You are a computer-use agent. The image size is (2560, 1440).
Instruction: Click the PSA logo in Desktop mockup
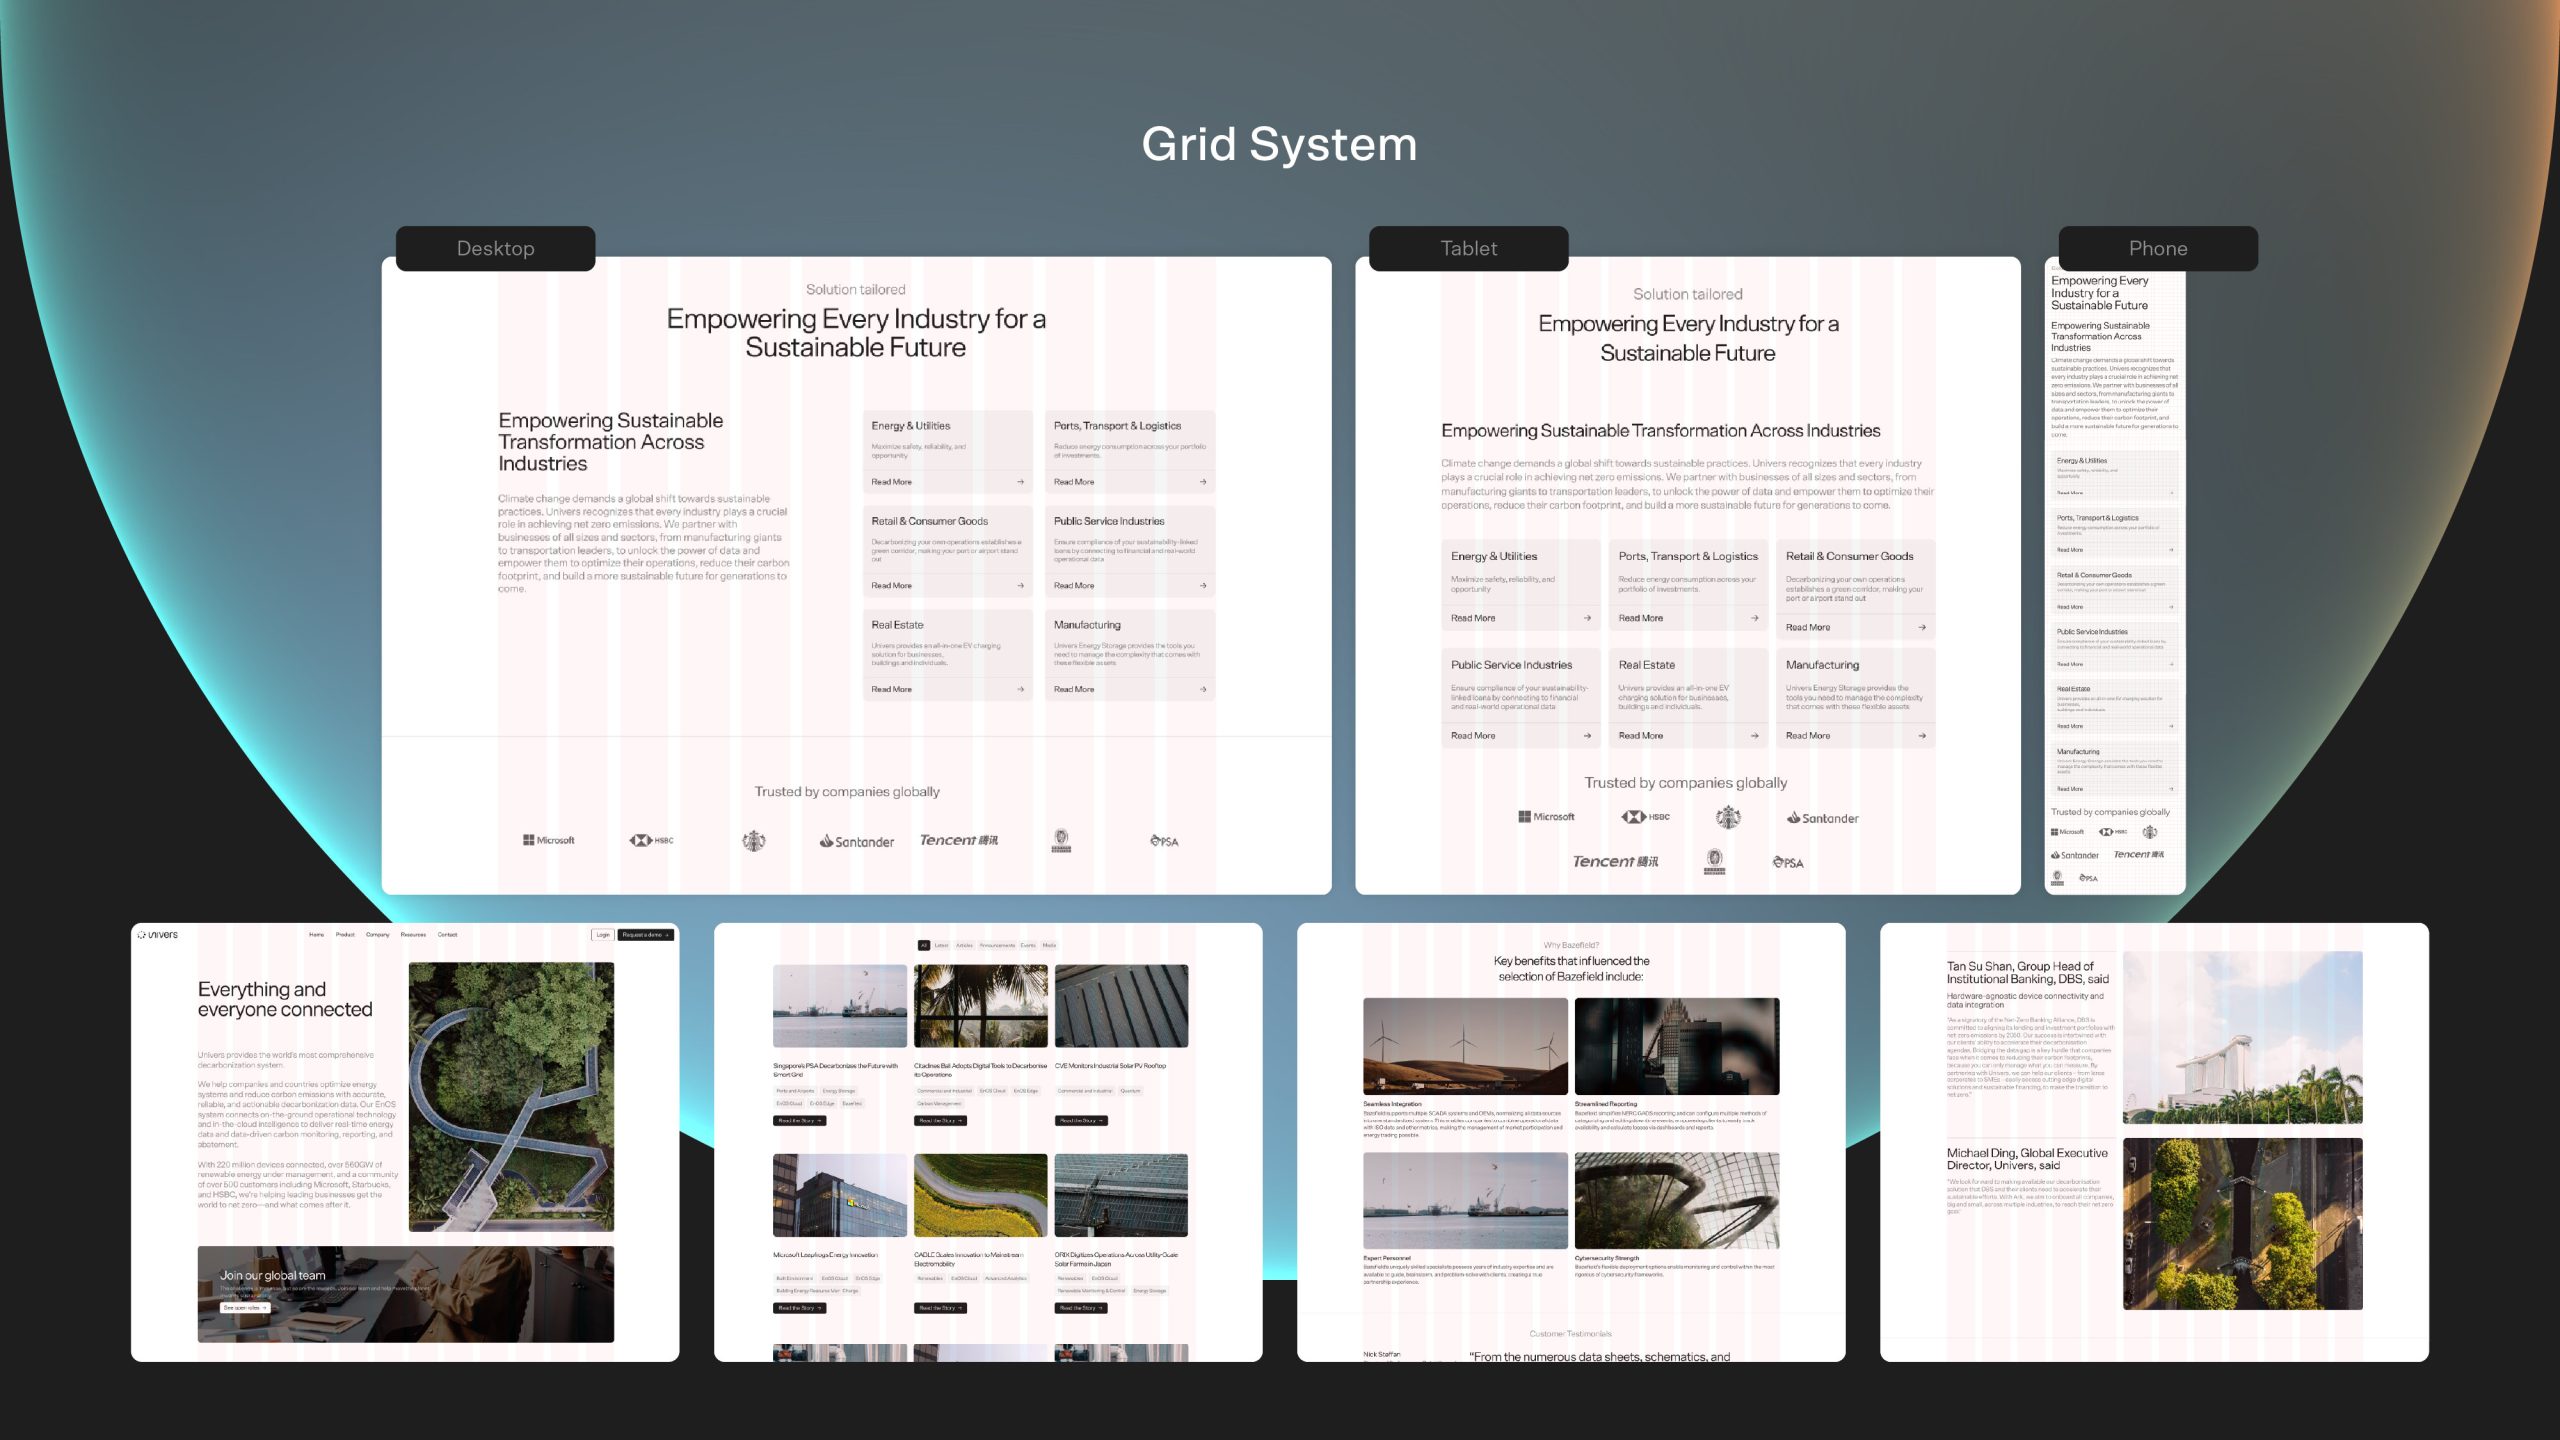coord(1164,841)
